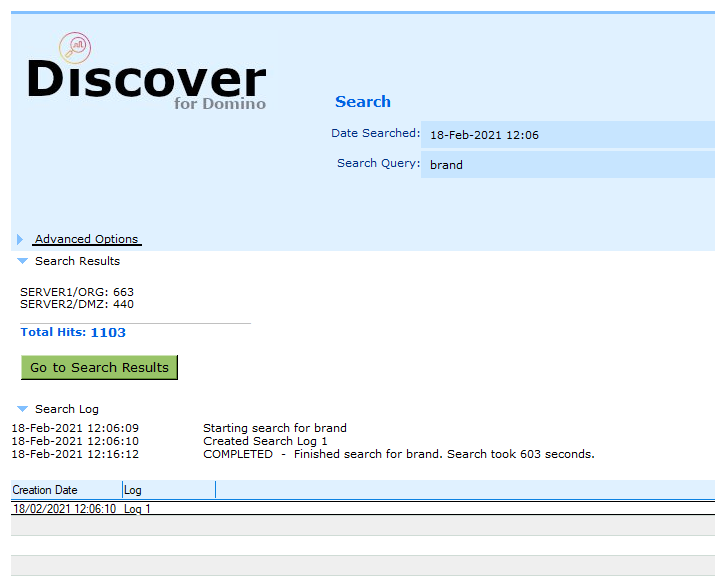
Task: Click the COMPLETED Finished search log entry
Action: coord(399,454)
